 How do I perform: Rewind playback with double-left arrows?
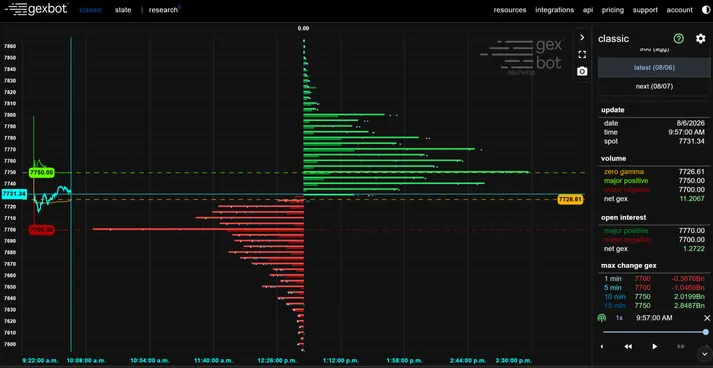click(628, 347)
